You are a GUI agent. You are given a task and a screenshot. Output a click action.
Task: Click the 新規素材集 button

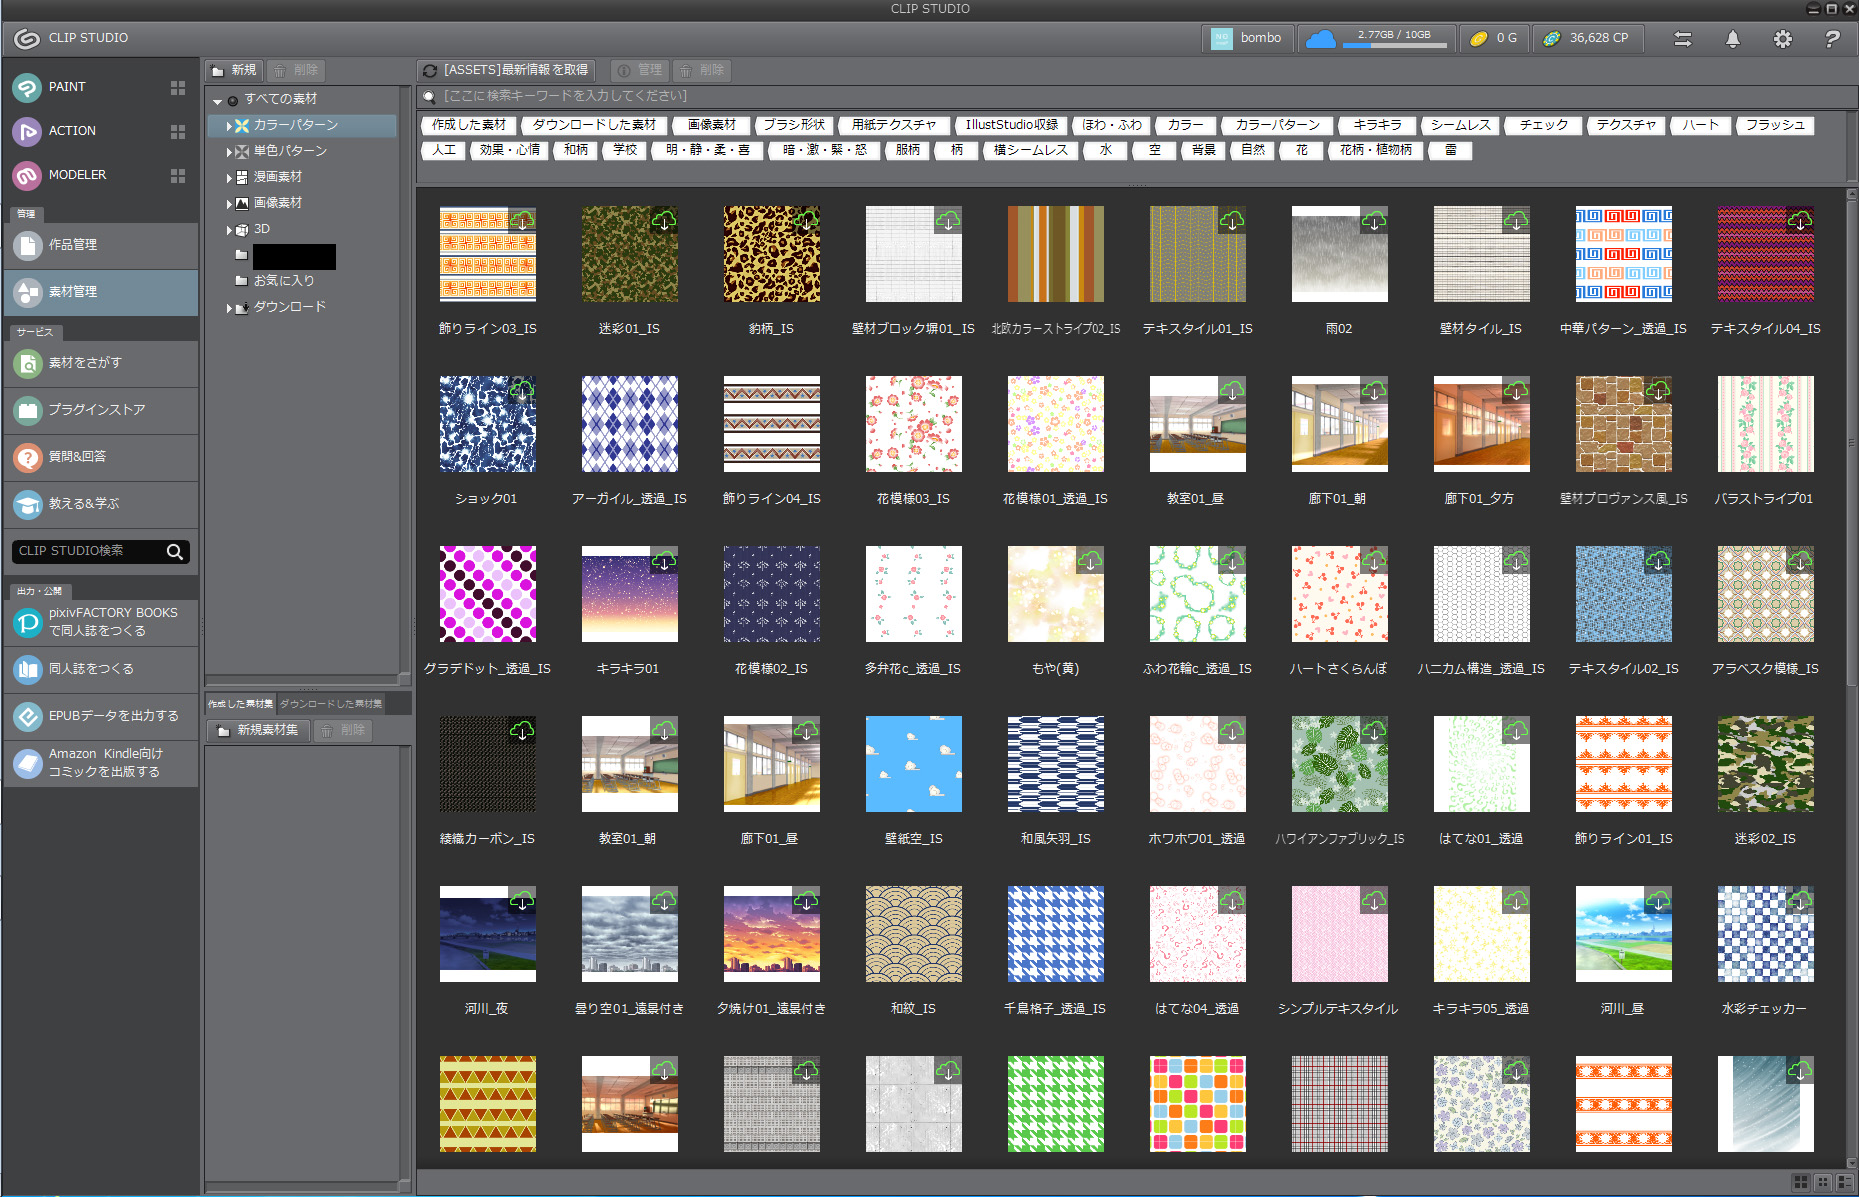click(257, 731)
